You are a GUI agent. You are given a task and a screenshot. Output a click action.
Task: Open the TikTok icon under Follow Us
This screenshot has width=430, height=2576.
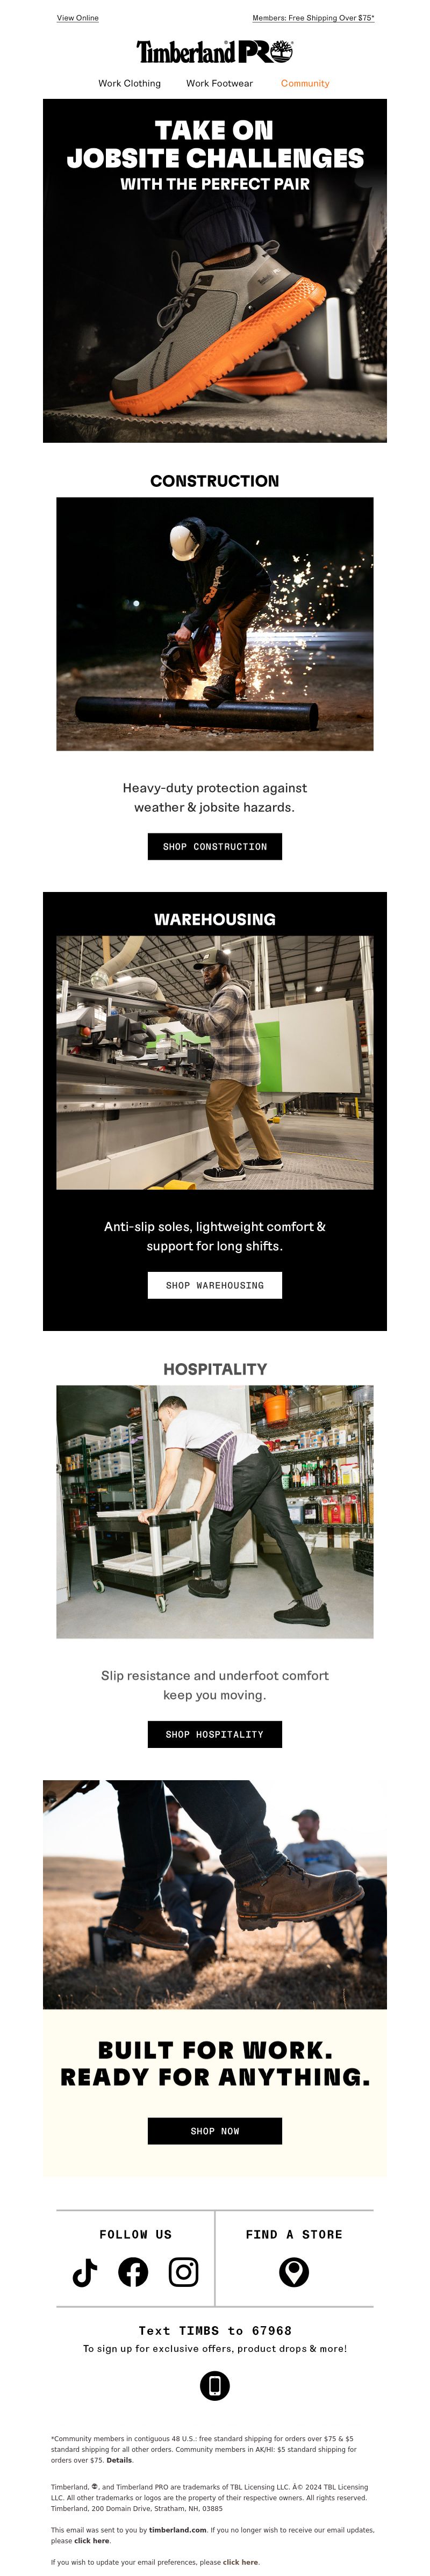tap(85, 2272)
